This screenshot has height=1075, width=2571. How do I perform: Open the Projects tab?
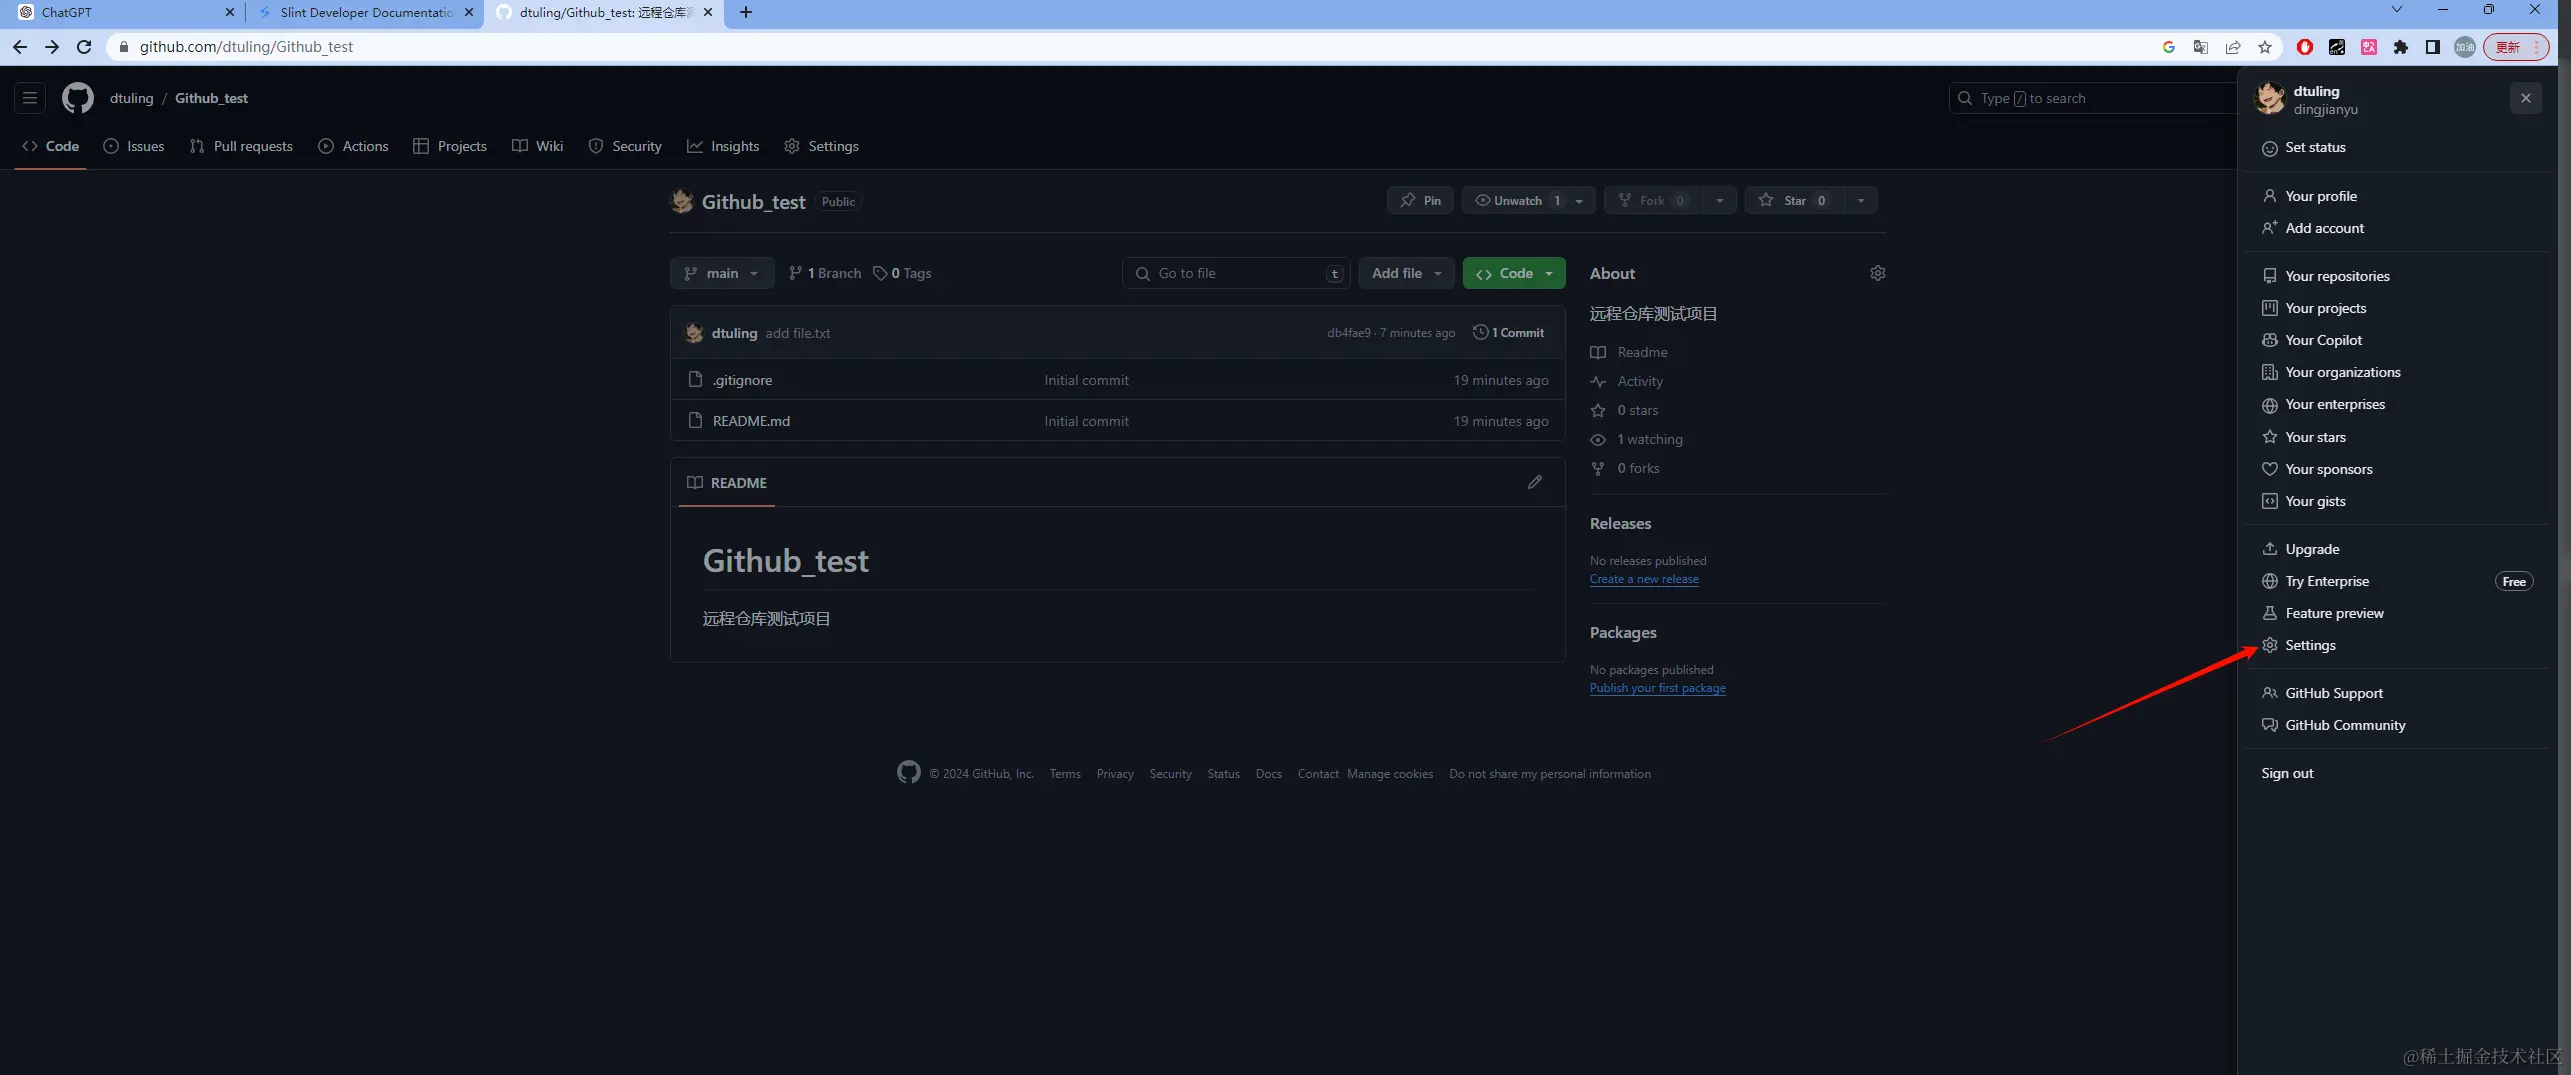450,146
